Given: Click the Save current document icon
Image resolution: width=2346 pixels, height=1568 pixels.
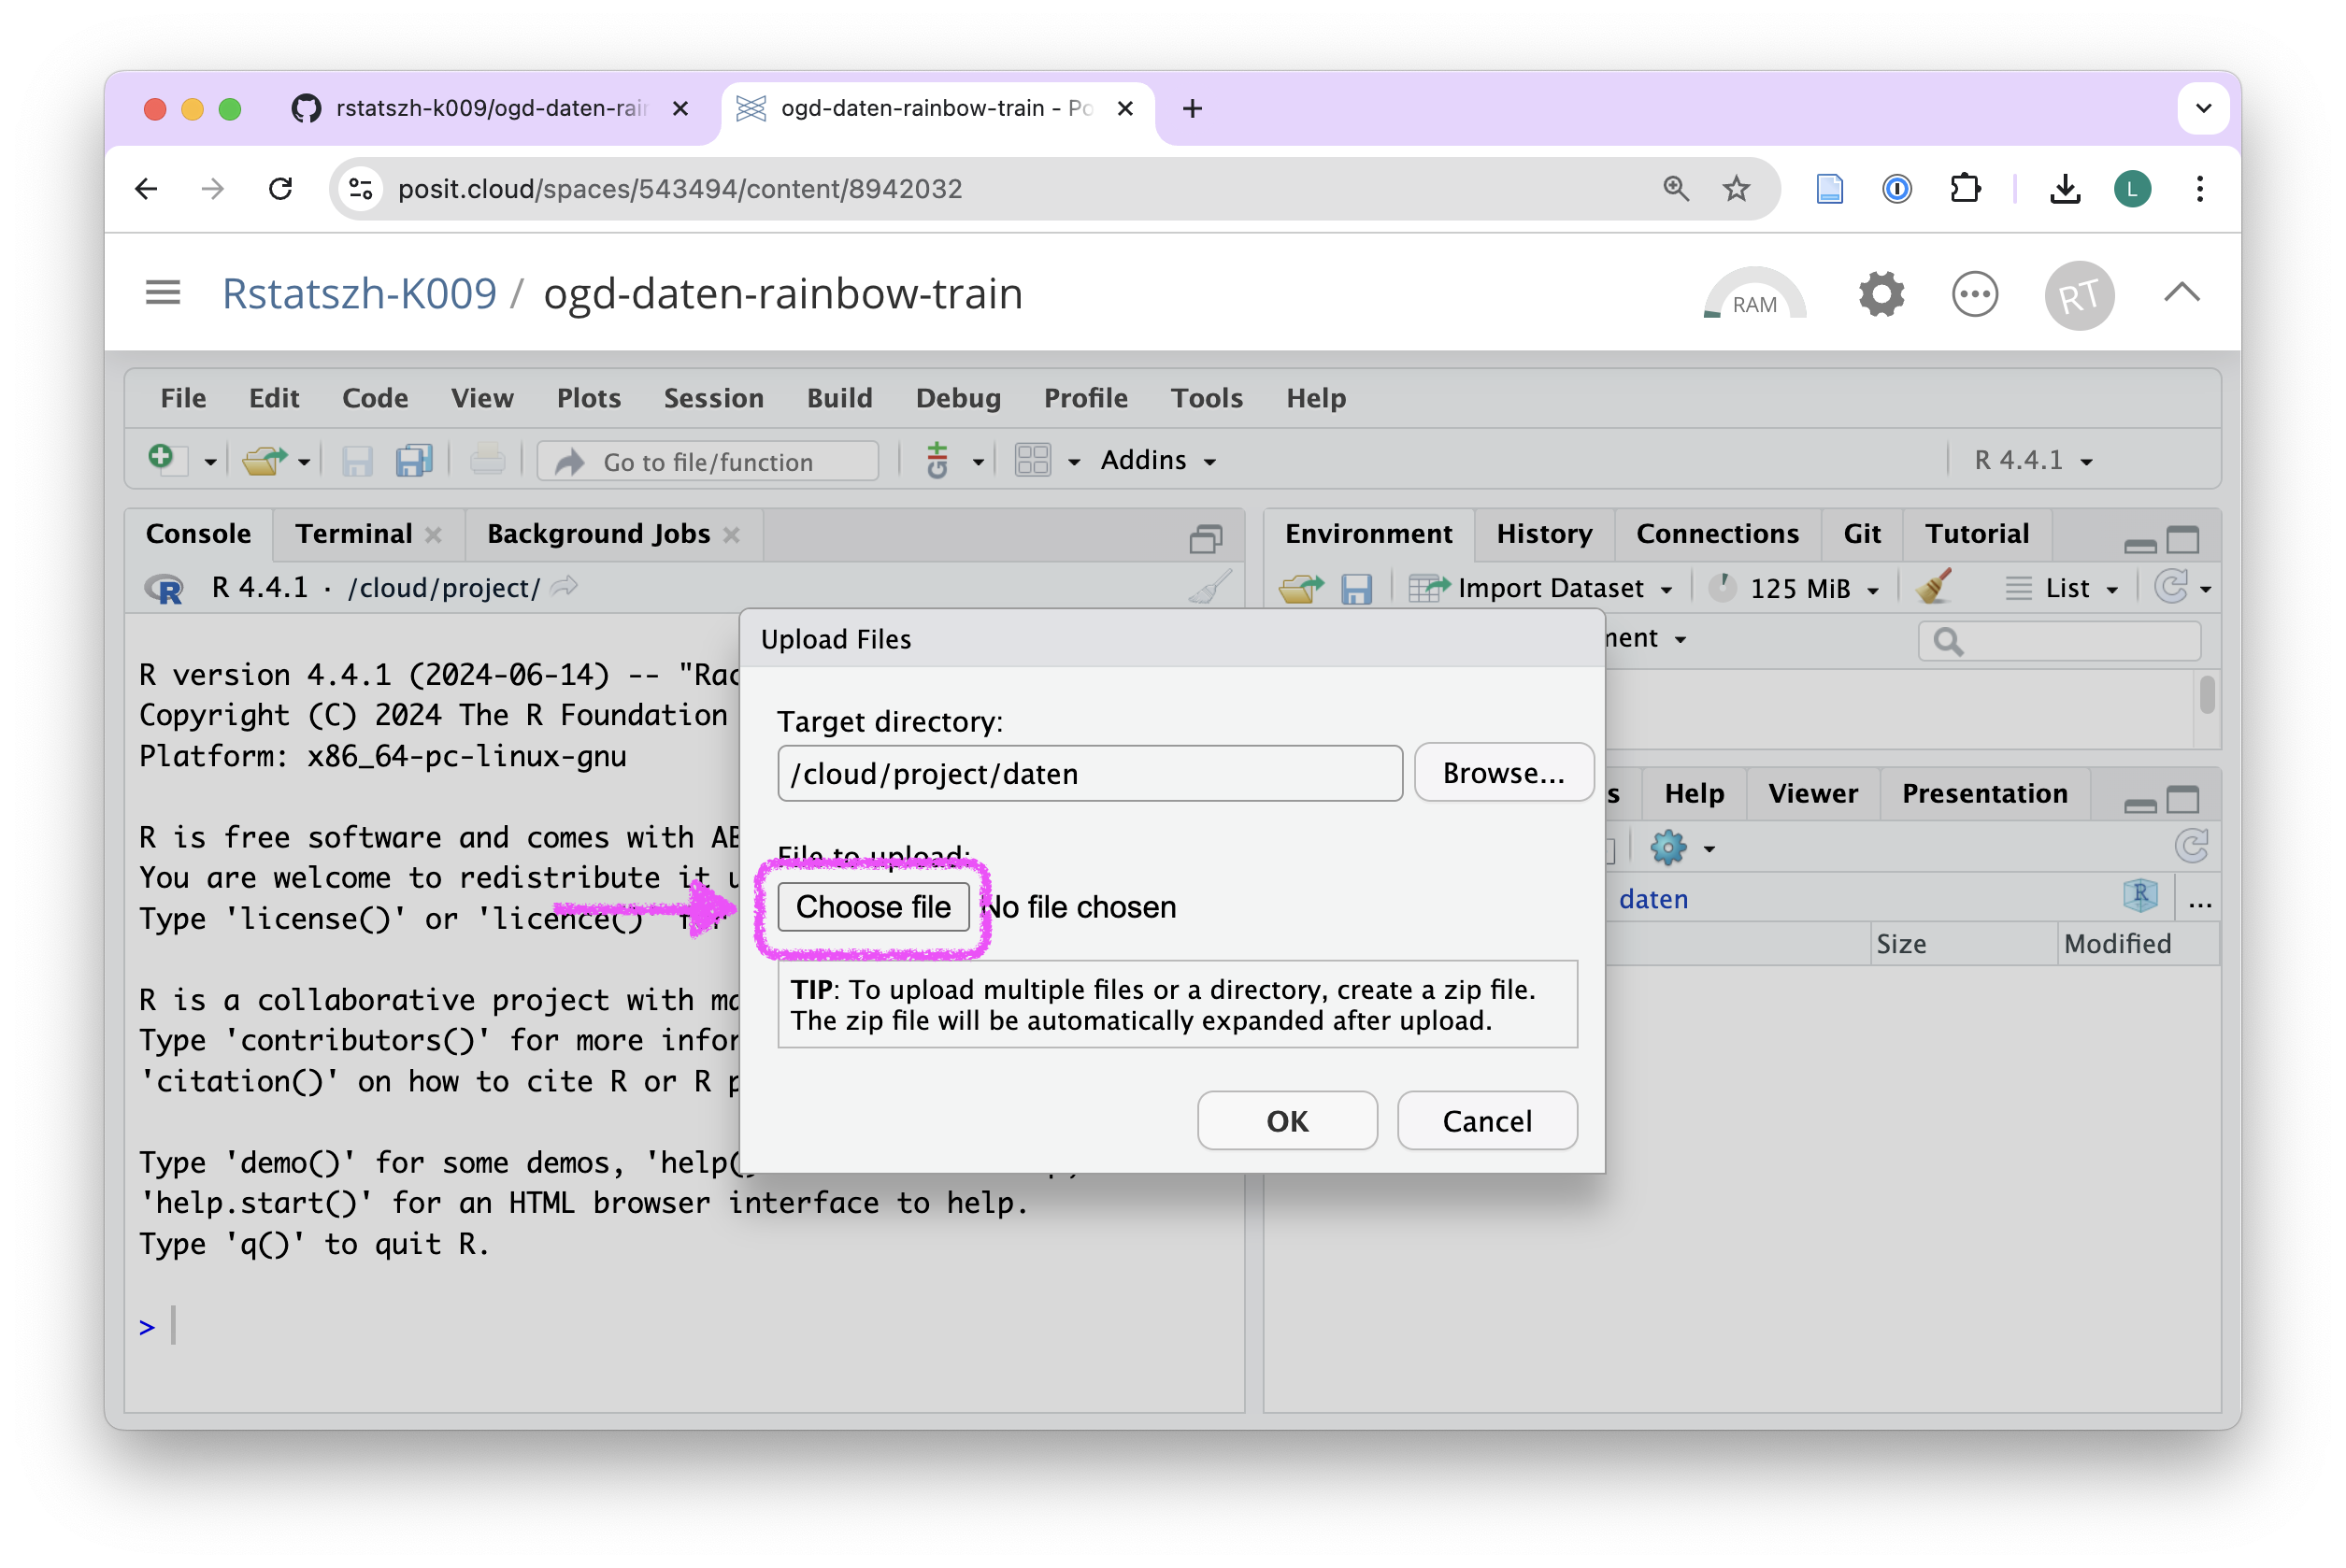Looking at the screenshot, I should pyautogui.click(x=357, y=460).
